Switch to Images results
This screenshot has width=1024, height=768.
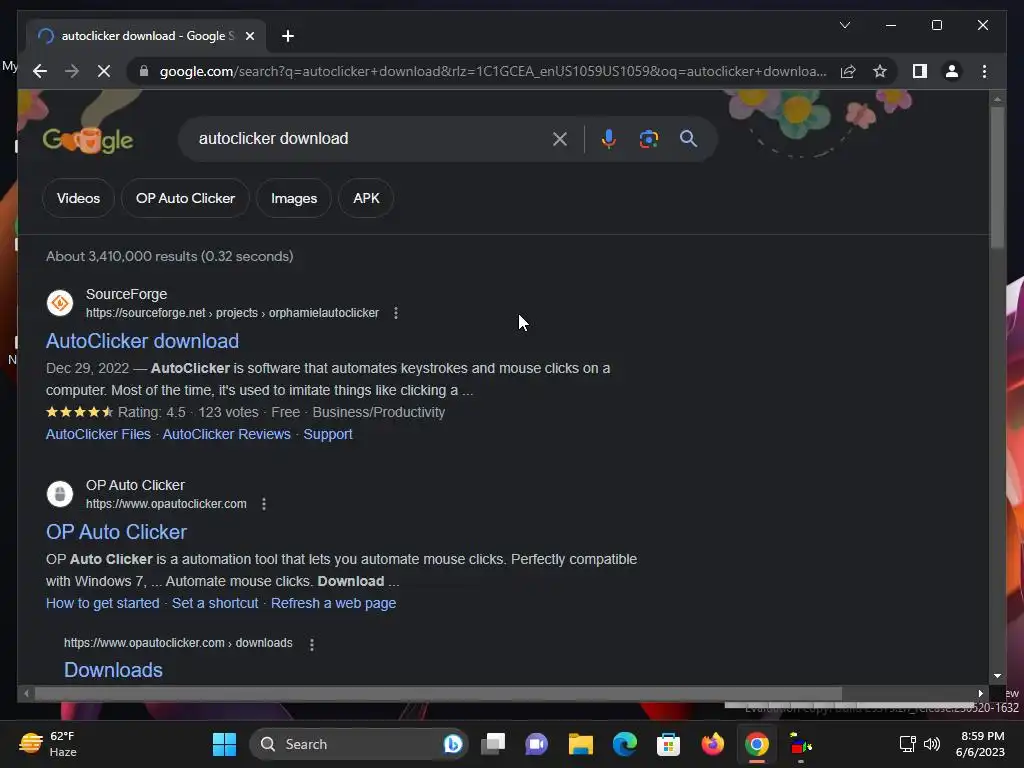coord(294,198)
